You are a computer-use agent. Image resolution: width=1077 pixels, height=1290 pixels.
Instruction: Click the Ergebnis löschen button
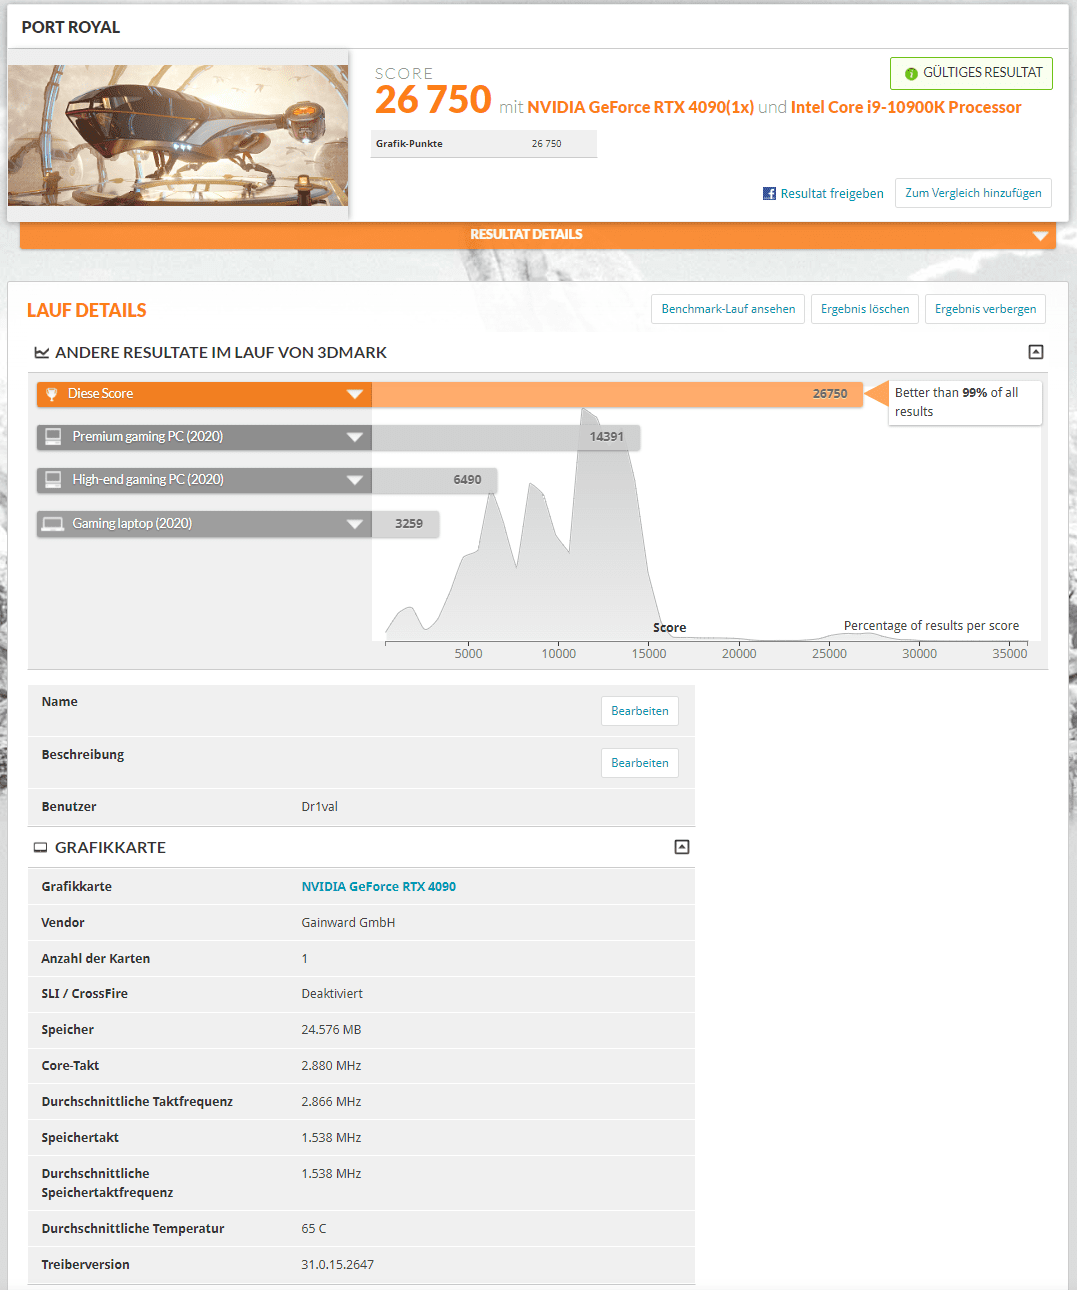tap(865, 309)
